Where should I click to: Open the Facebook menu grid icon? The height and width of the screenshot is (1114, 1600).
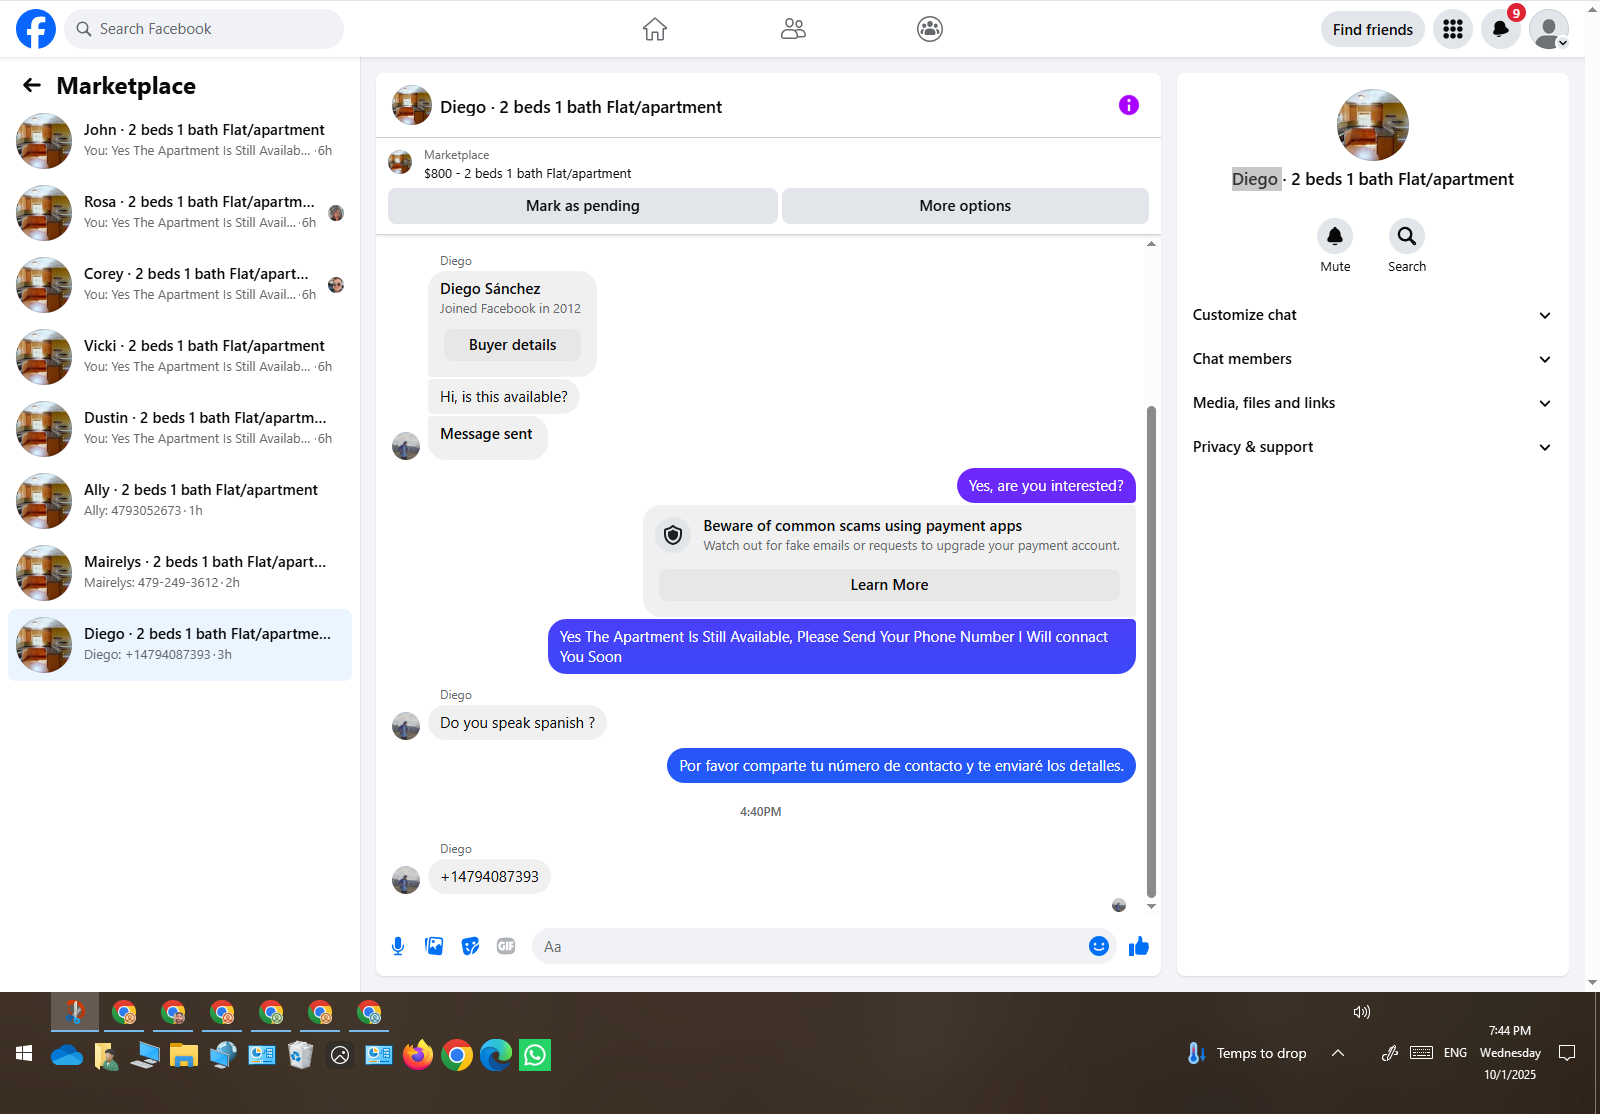click(1453, 29)
